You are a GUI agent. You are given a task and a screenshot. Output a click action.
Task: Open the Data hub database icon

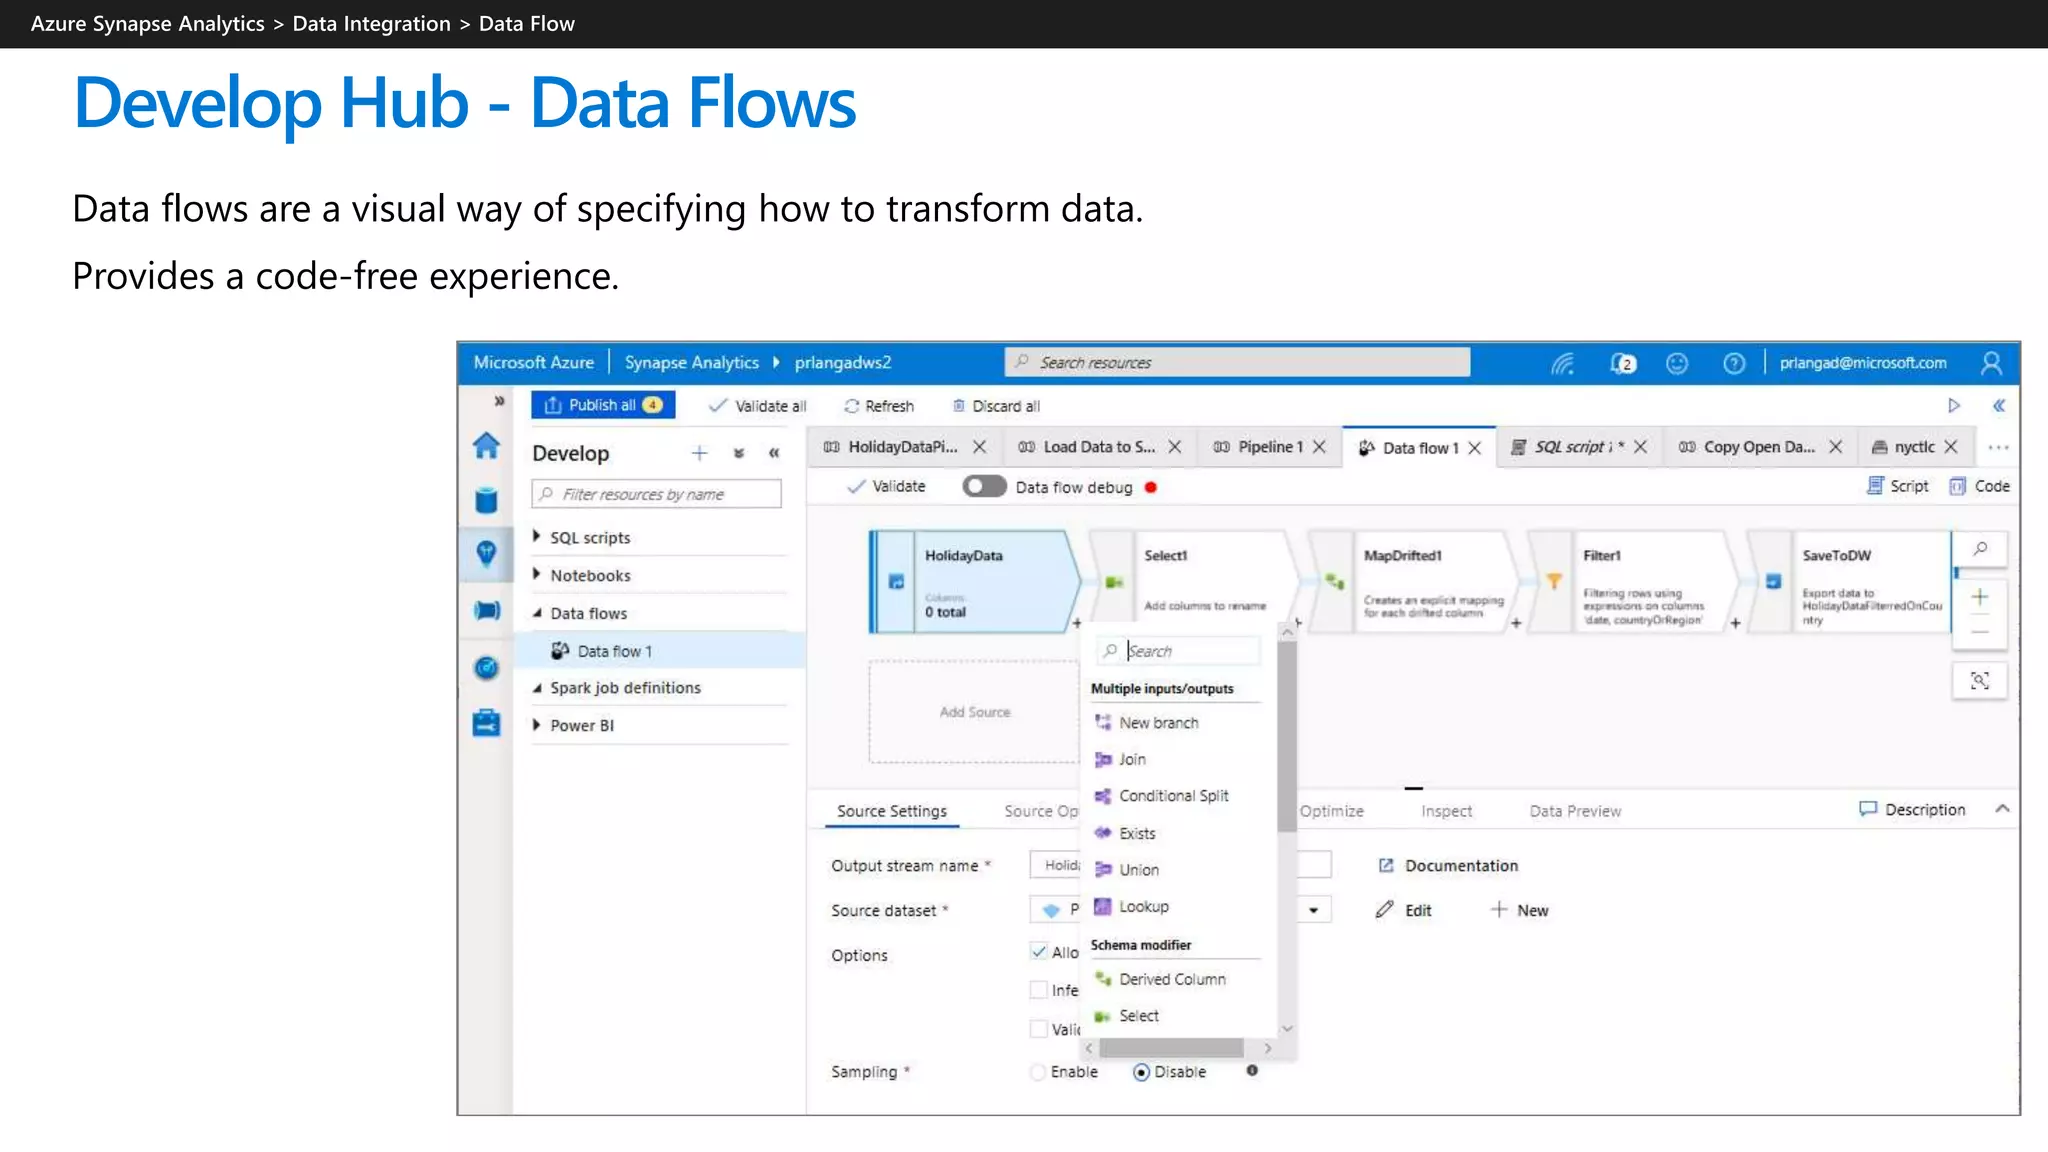coord(486,500)
